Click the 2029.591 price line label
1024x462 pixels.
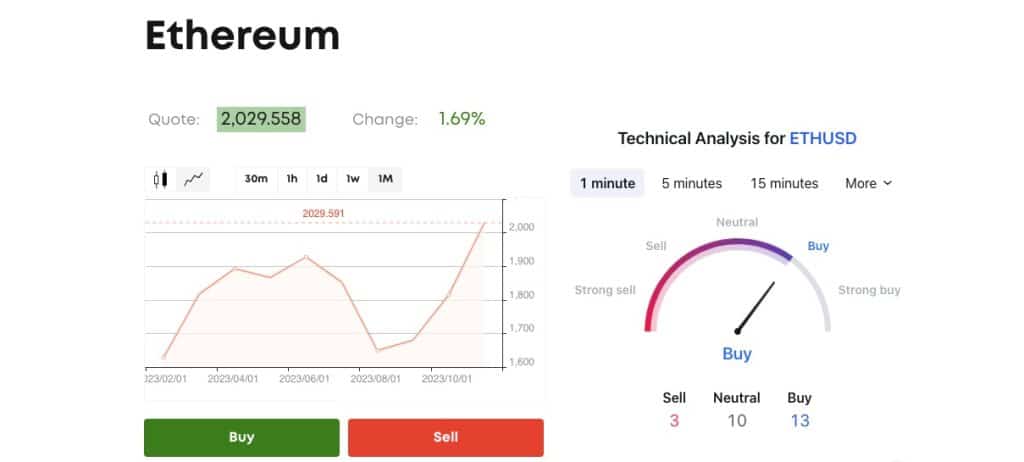pyautogui.click(x=323, y=213)
